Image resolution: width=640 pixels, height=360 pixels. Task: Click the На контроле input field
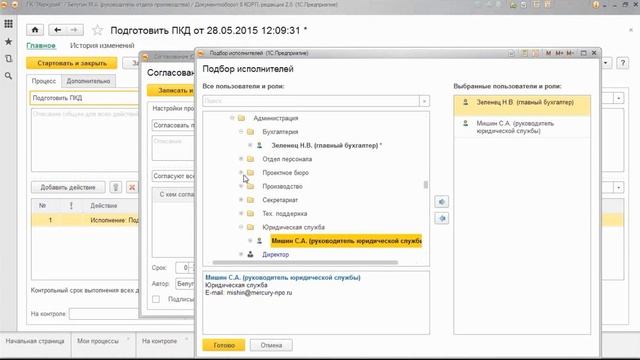pos(104,314)
